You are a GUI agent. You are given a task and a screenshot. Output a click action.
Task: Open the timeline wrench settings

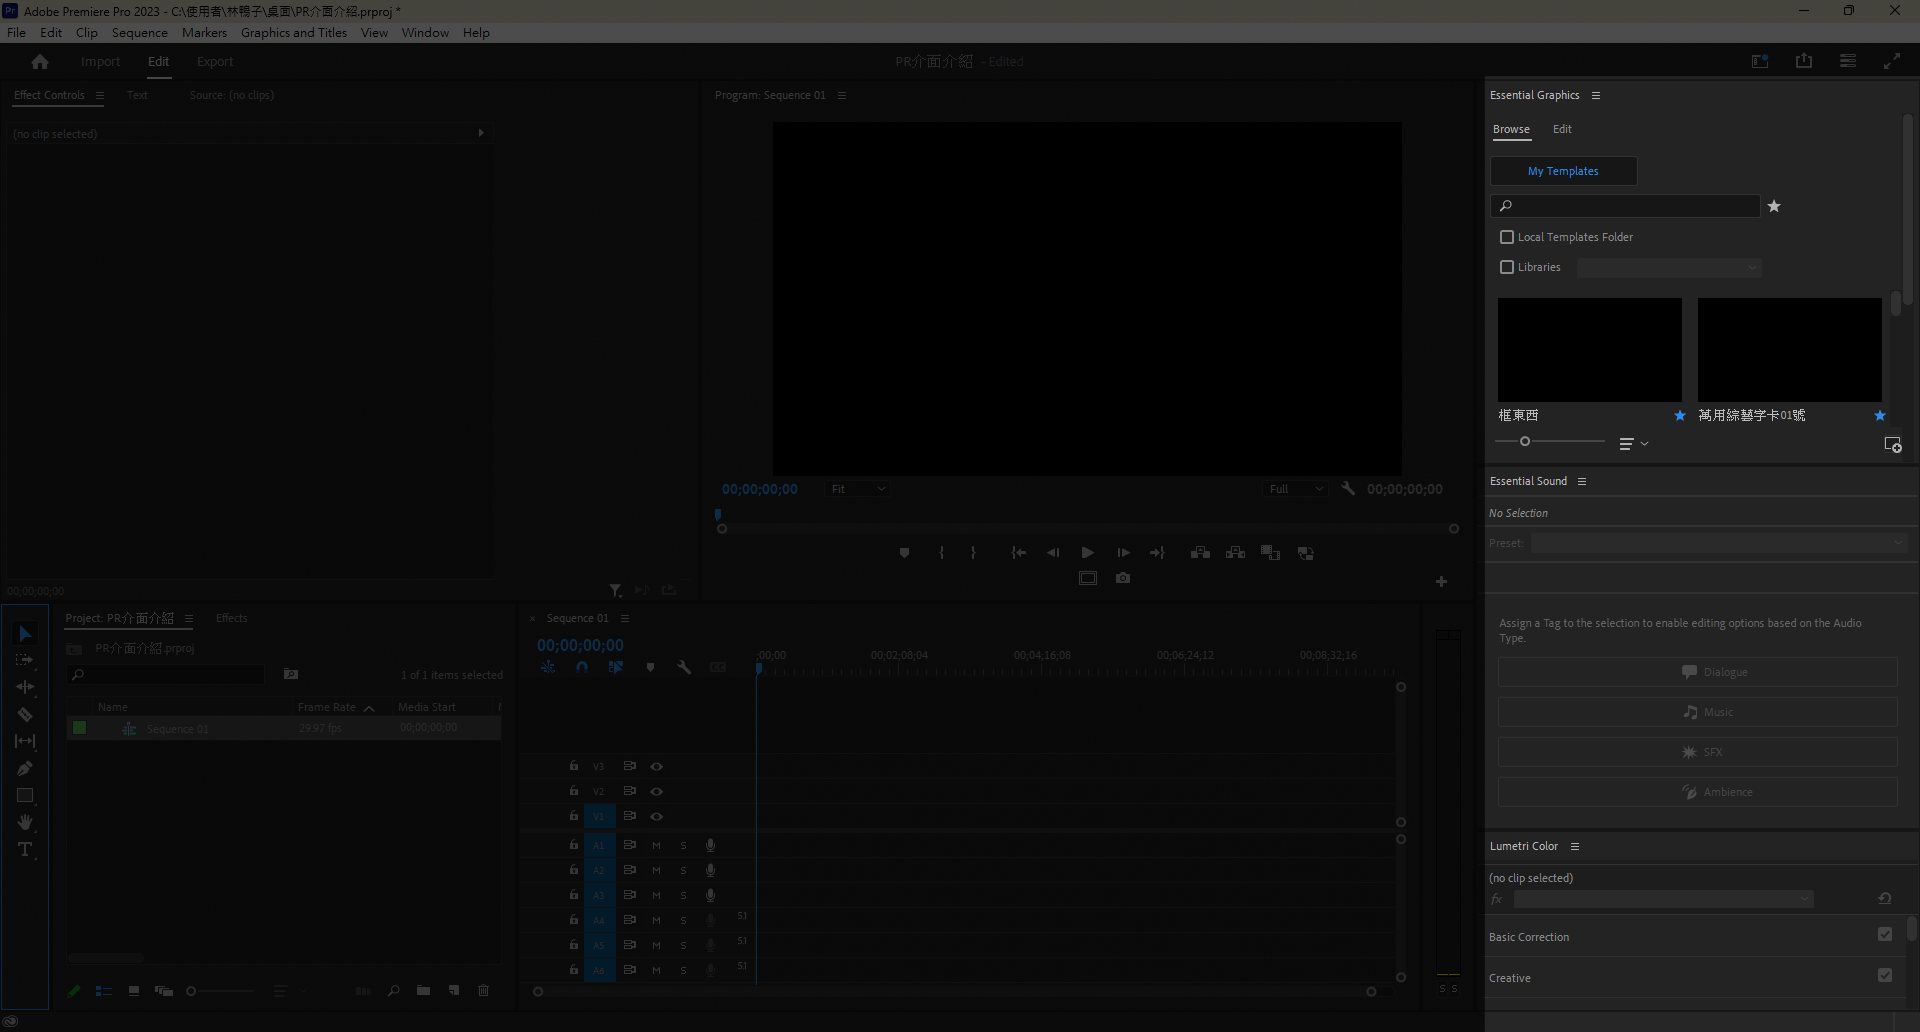[684, 667]
